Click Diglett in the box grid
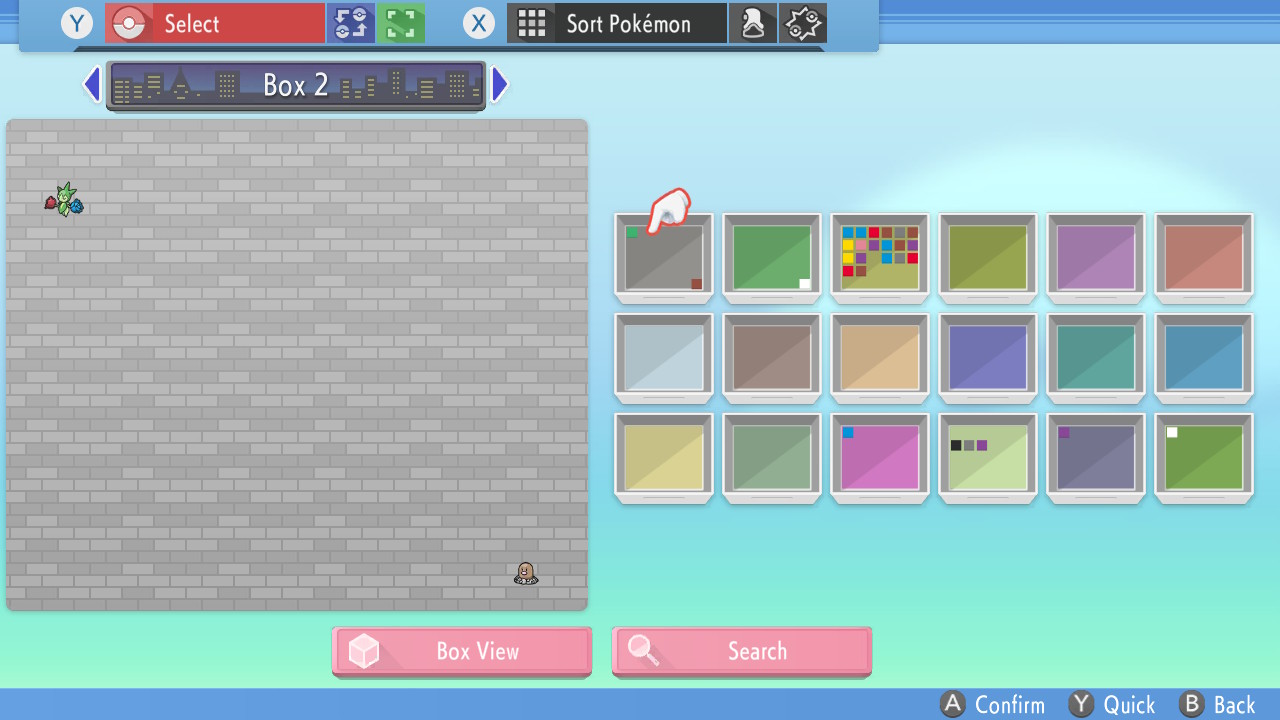The height and width of the screenshot is (720, 1280). pyautogui.click(x=524, y=573)
